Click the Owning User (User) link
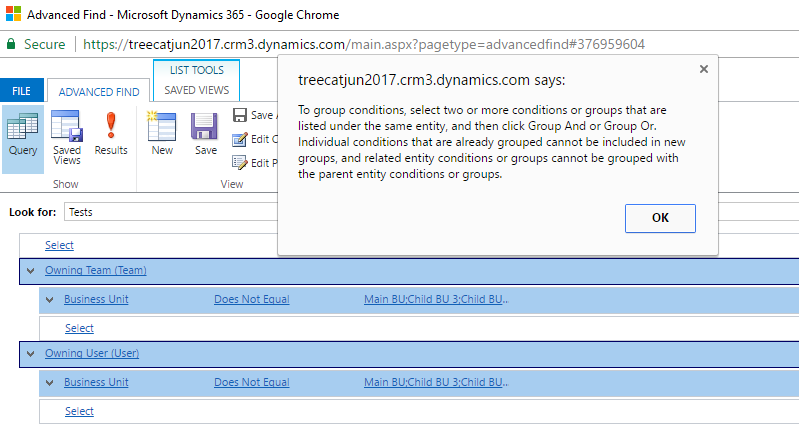799x444 pixels. tap(92, 353)
